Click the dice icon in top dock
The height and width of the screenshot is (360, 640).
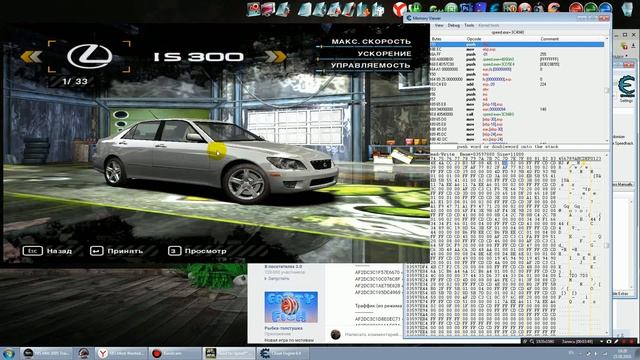click(x=378, y=9)
